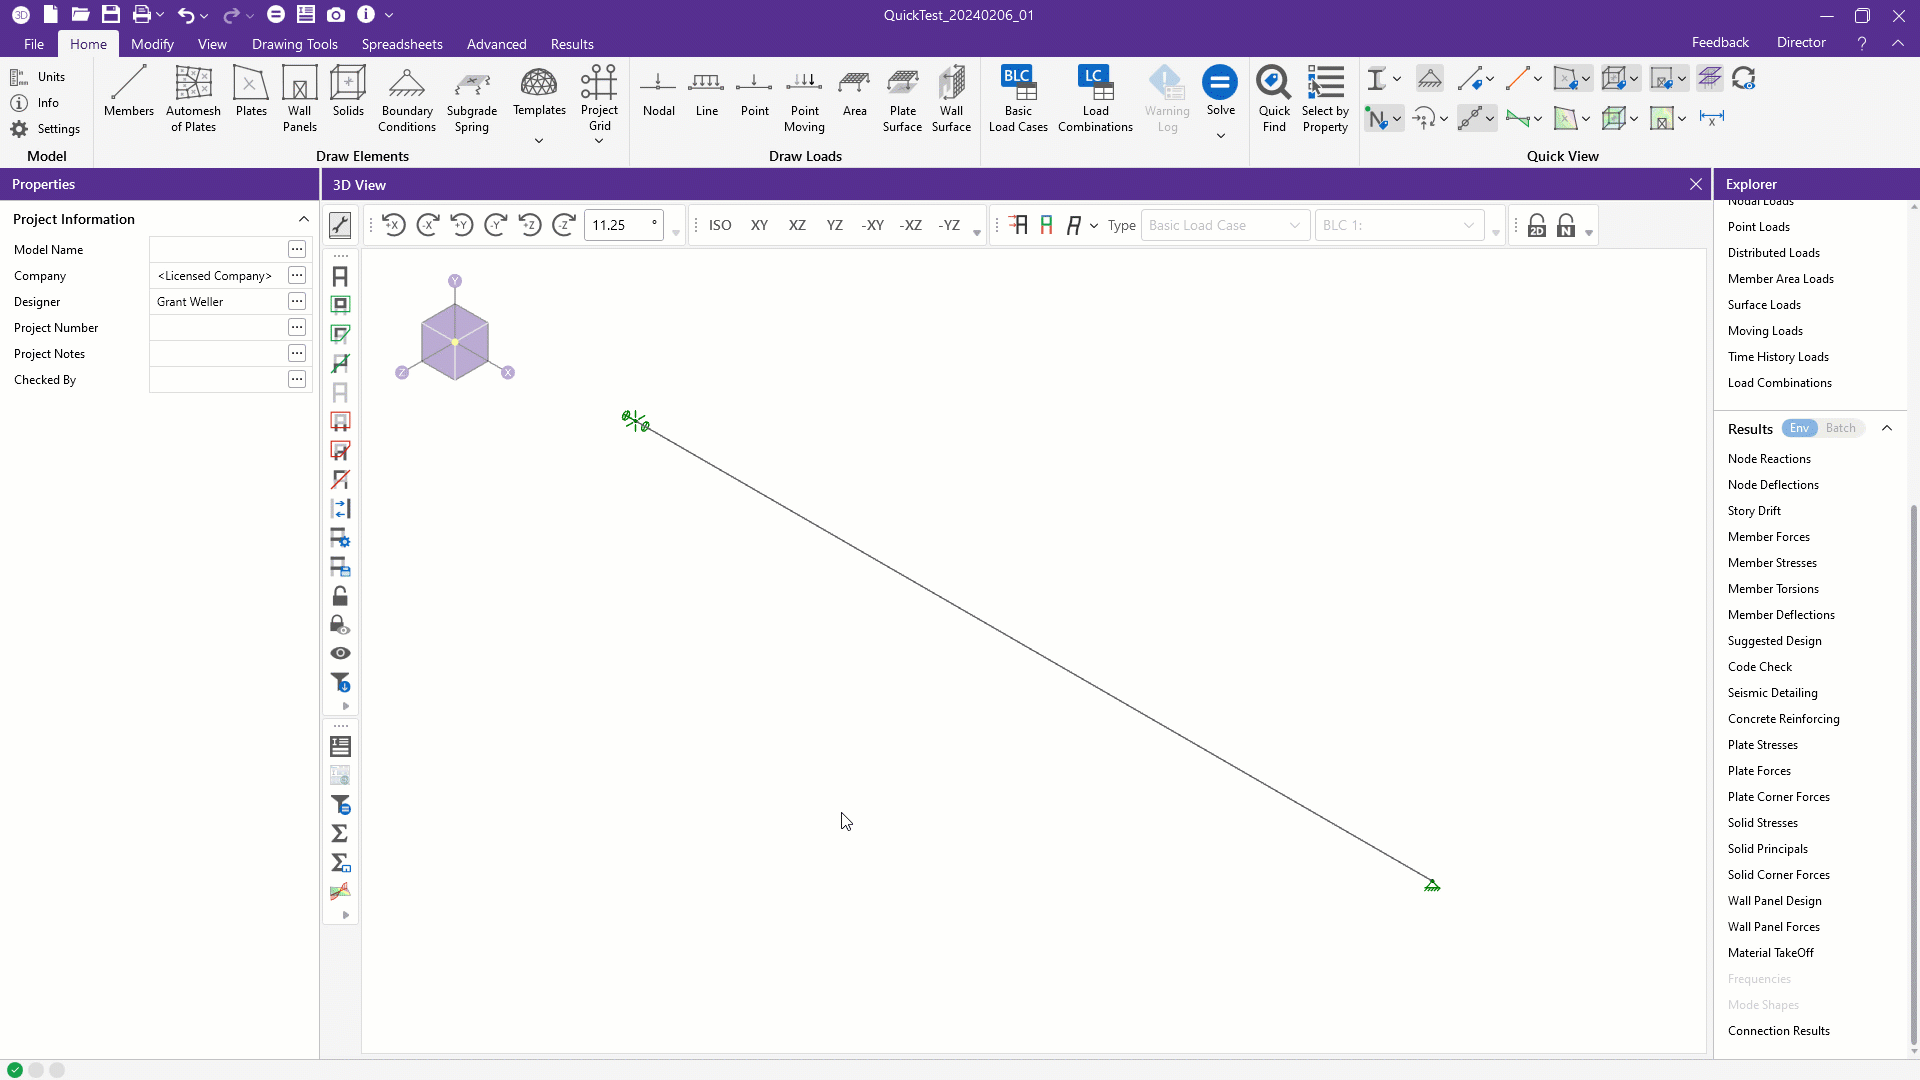The width and height of the screenshot is (1920, 1080).
Task: Open the Advanced ribbon tab
Action: [496, 44]
